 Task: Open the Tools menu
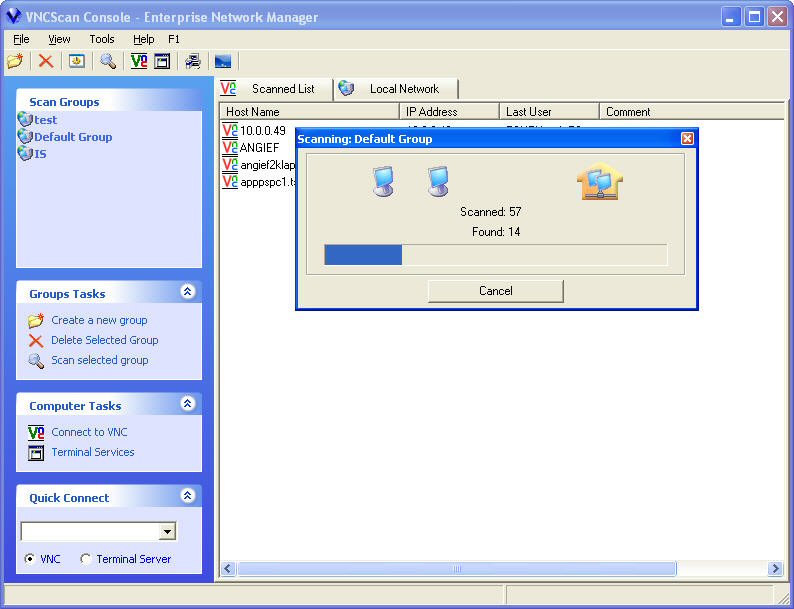(x=102, y=39)
